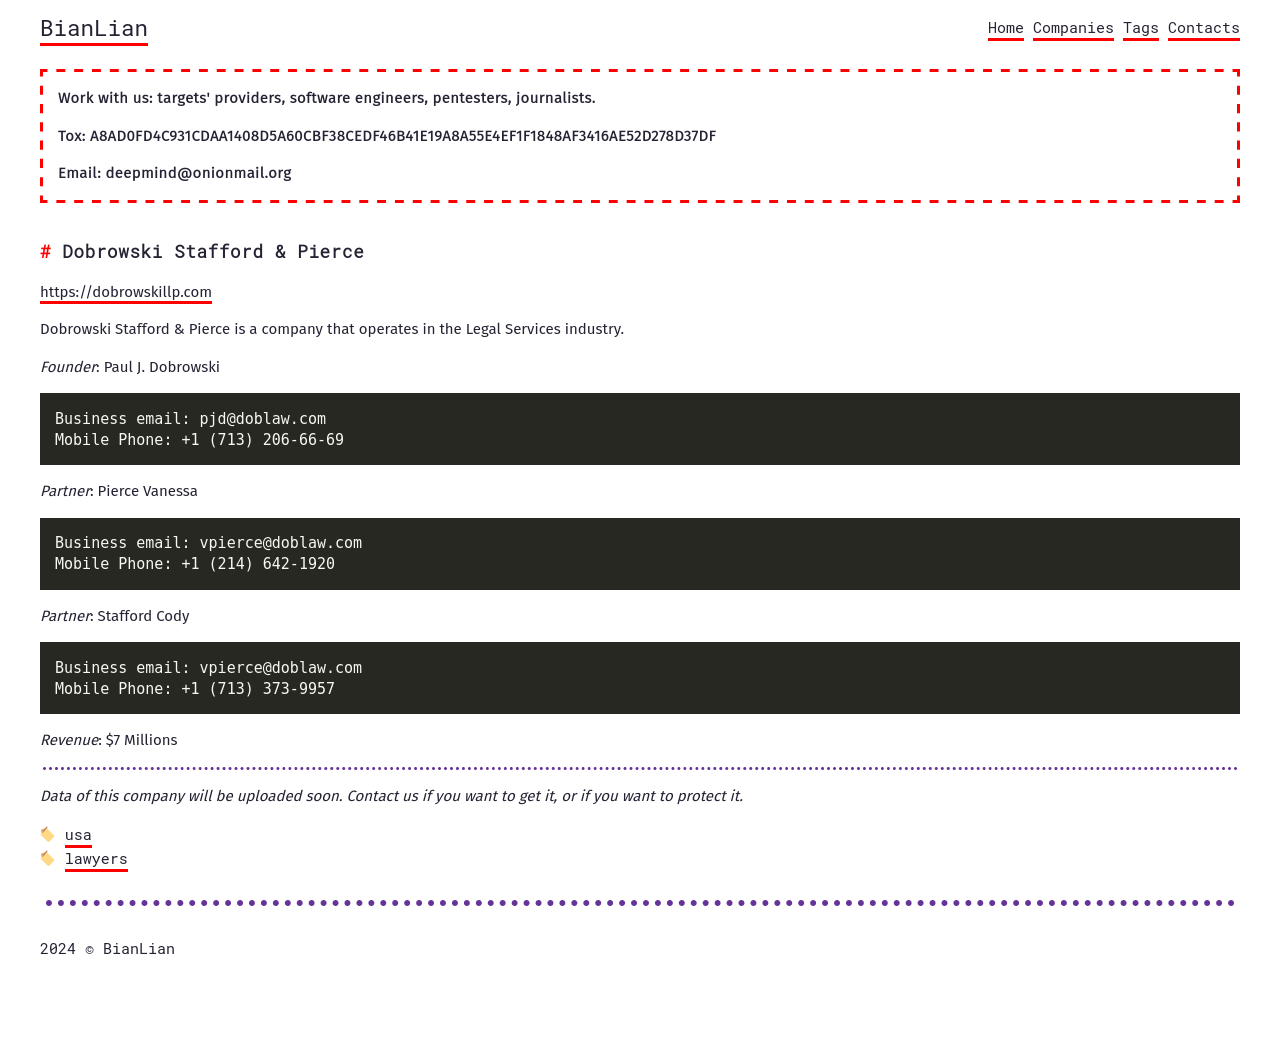The width and height of the screenshot is (1280, 1050).
Task: Click the 2024 BianLian footer text
Action: tap(107, 949)
